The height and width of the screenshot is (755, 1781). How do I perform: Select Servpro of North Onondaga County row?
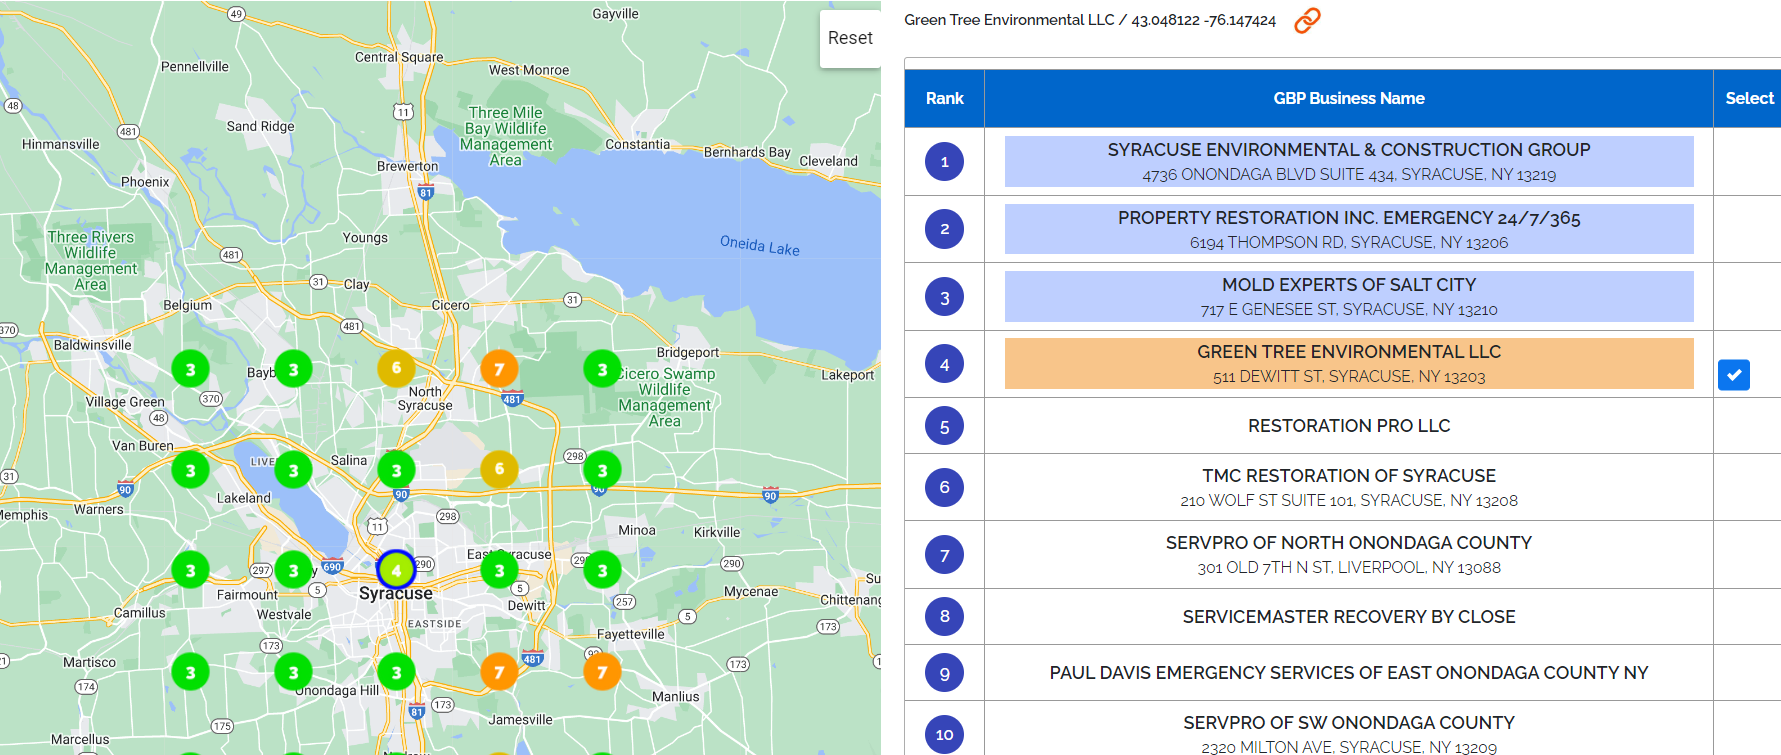click(x=1349, y=554)
